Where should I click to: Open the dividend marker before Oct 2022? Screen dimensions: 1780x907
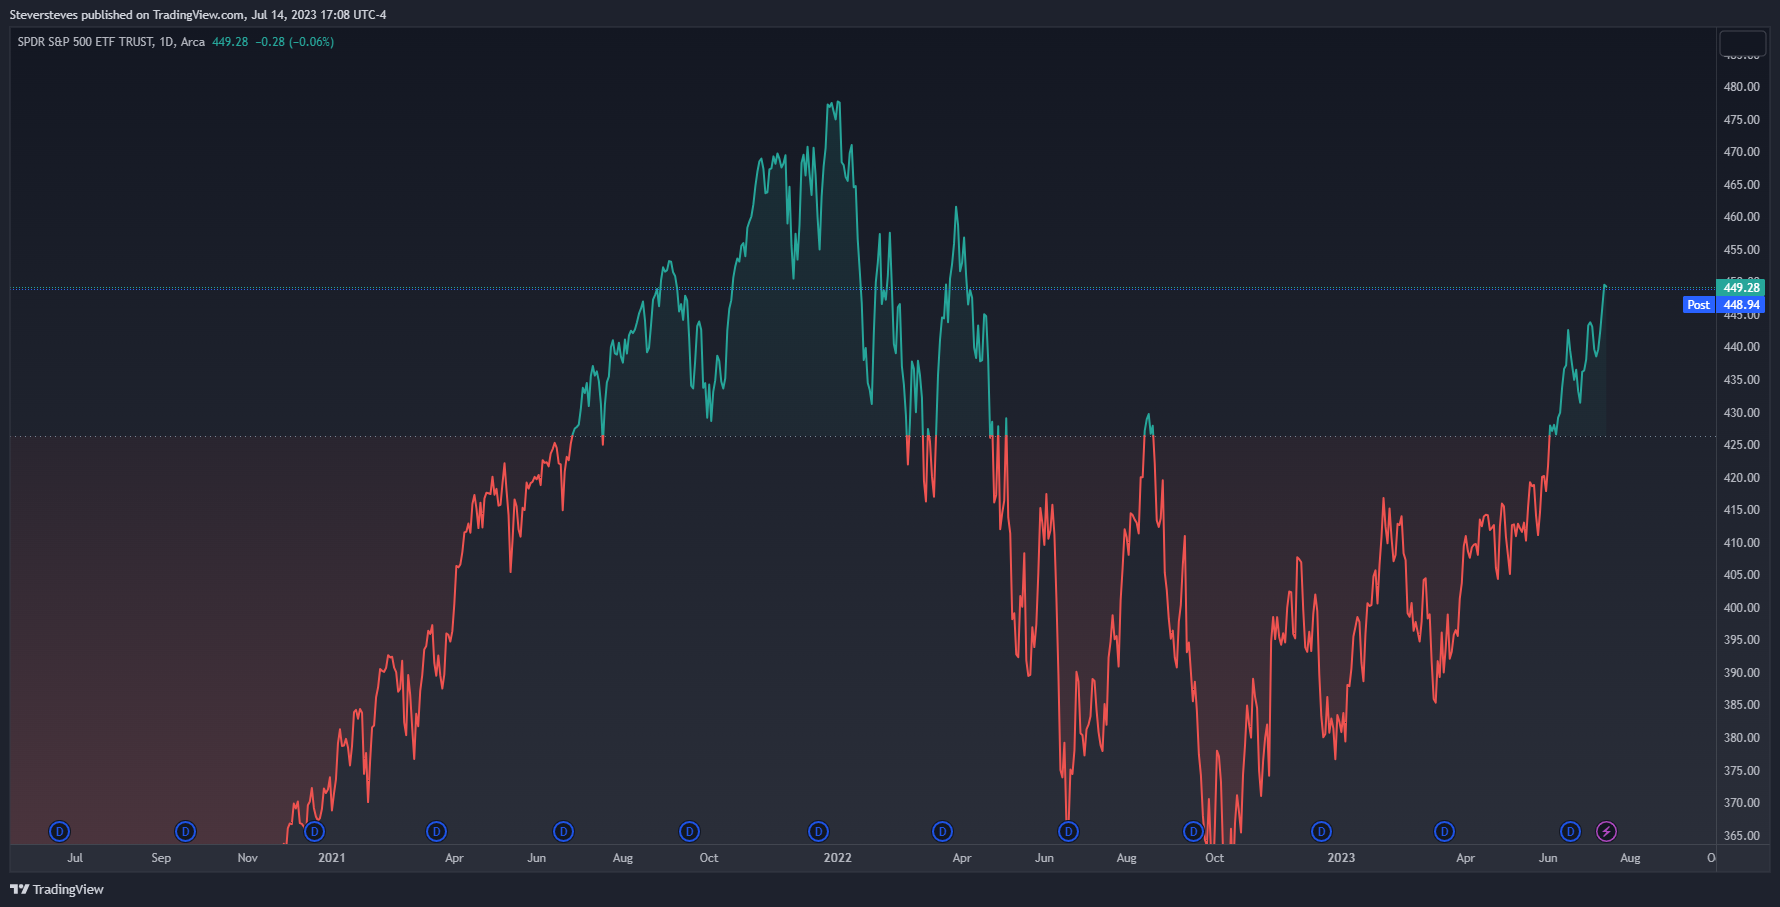(1193, 831)
